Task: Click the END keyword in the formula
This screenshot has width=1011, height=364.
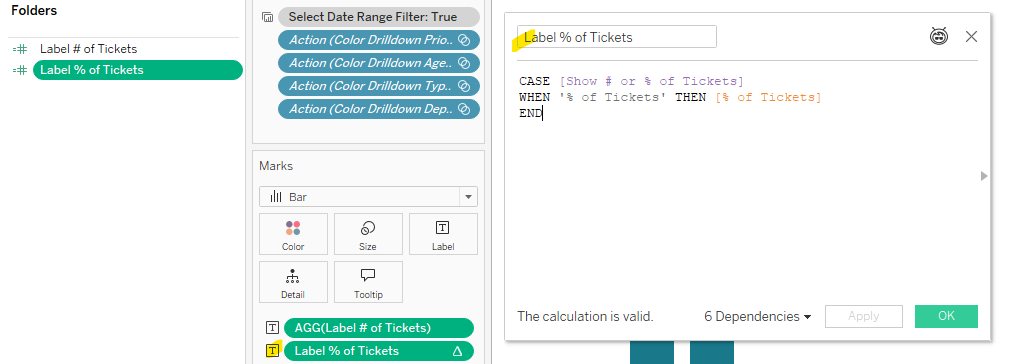Action: pos(530,113)
